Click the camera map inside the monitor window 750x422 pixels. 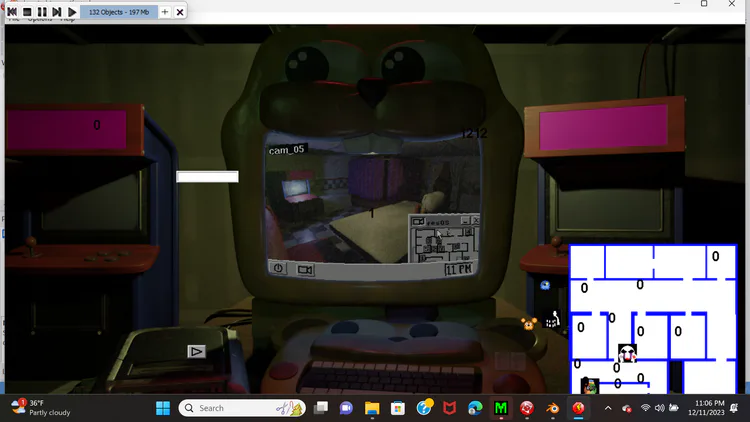point(444,244)
